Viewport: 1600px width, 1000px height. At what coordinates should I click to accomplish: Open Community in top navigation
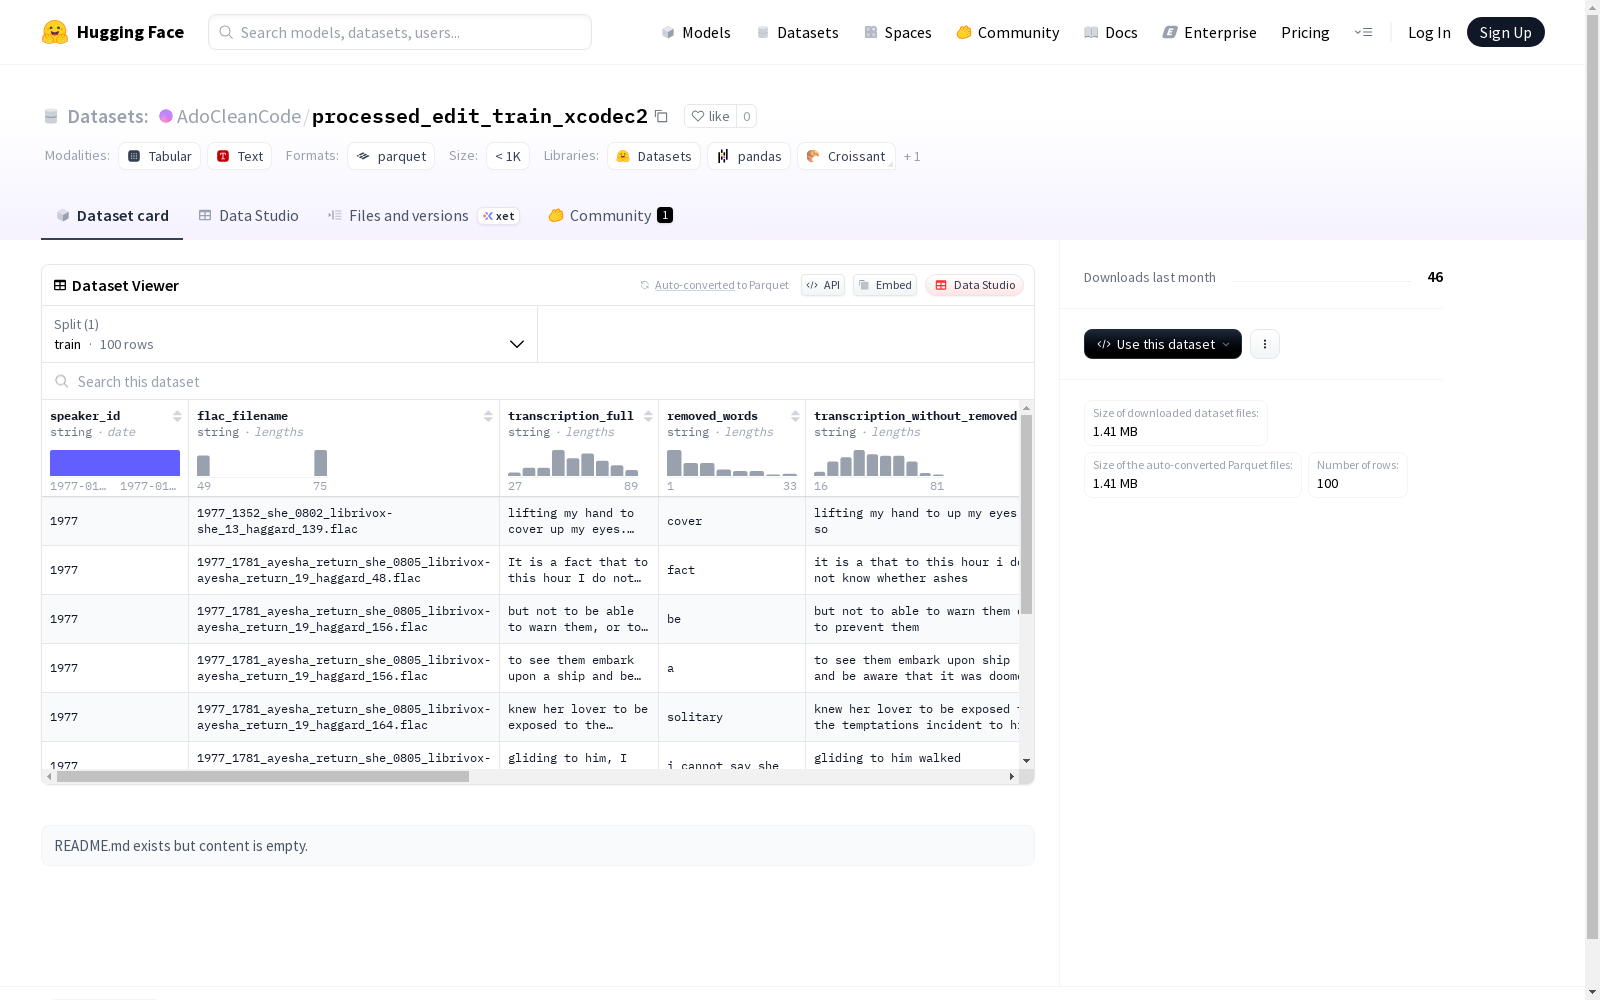tap(1008, 32)
